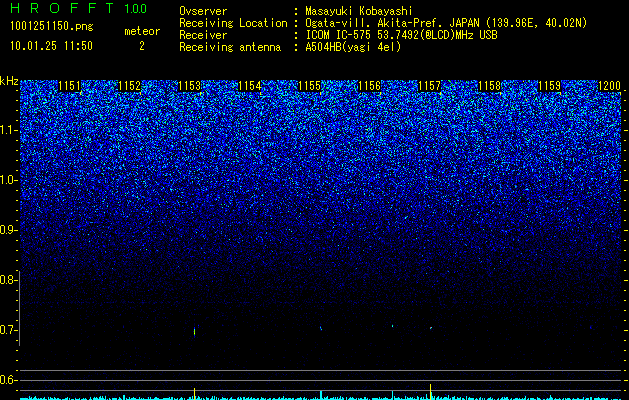Image resolution: width=629 pixels, height=400 pixels.
Task: Click the tall yellow level spike near 1157
Action: pos(430,392)
